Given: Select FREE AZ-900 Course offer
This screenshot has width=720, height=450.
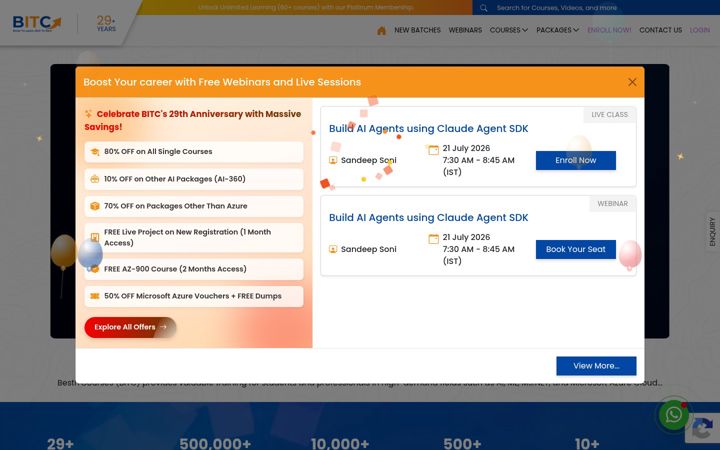Looking at the screenshot, I should click(194, 270).
